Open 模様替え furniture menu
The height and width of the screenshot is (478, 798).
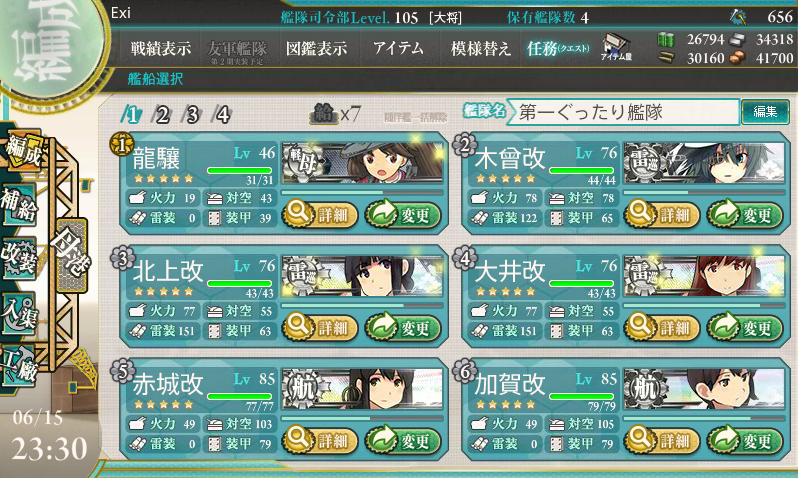(480, 48)
